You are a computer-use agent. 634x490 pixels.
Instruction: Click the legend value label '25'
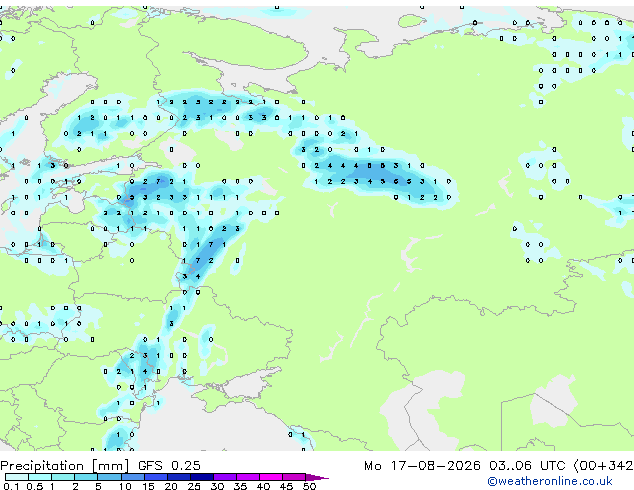[194, 486]
